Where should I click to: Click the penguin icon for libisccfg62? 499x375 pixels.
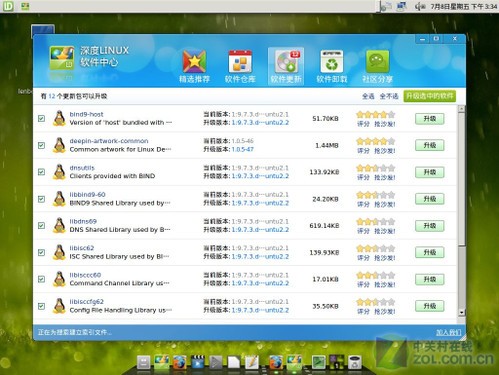pos(59,306)
